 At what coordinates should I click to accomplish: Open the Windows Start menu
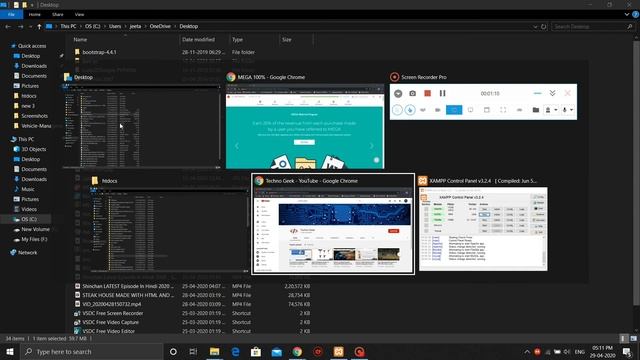click(10, 351)
